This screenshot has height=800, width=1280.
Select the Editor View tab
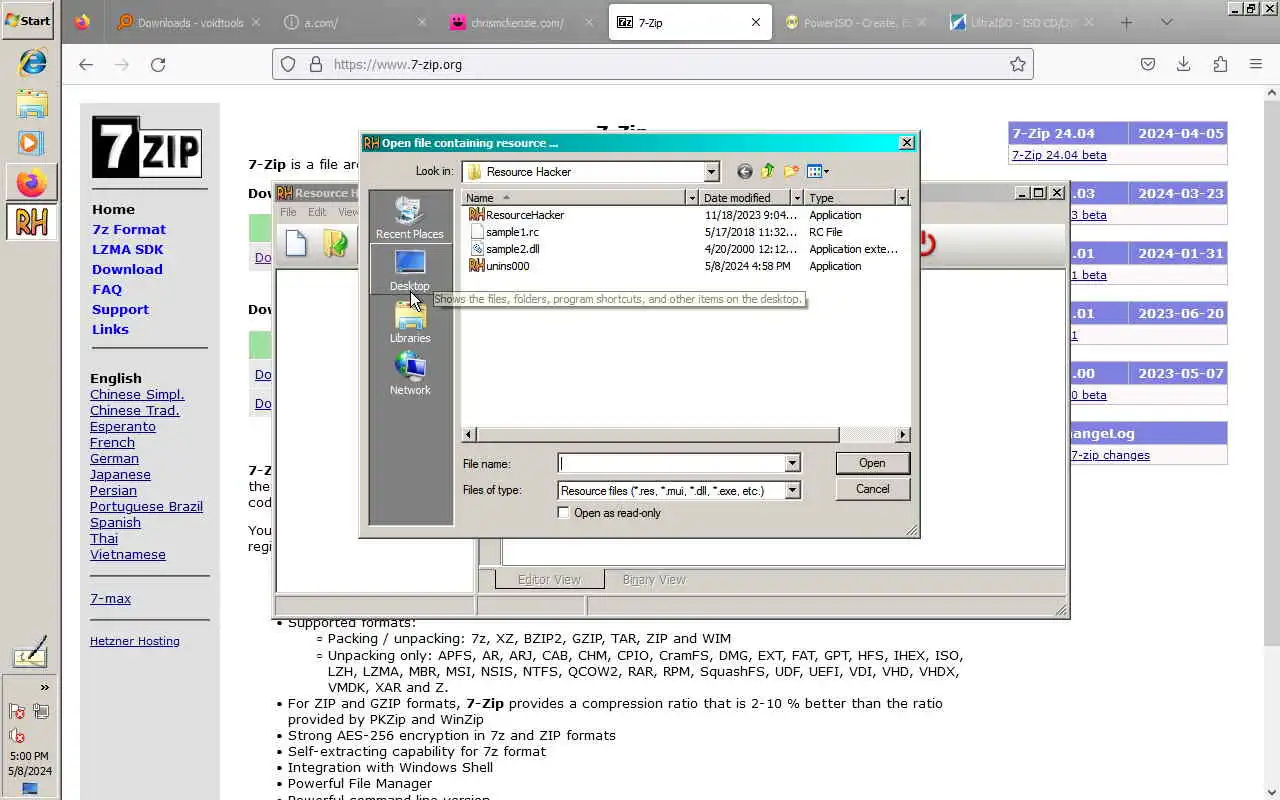549,579
